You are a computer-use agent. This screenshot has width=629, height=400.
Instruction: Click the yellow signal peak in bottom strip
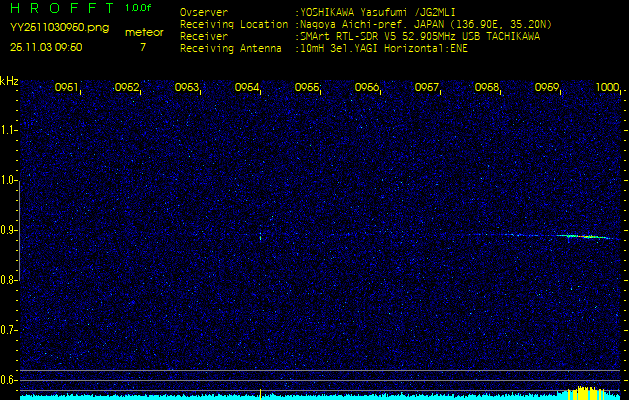pyautogui.click(x=582, y=391)
